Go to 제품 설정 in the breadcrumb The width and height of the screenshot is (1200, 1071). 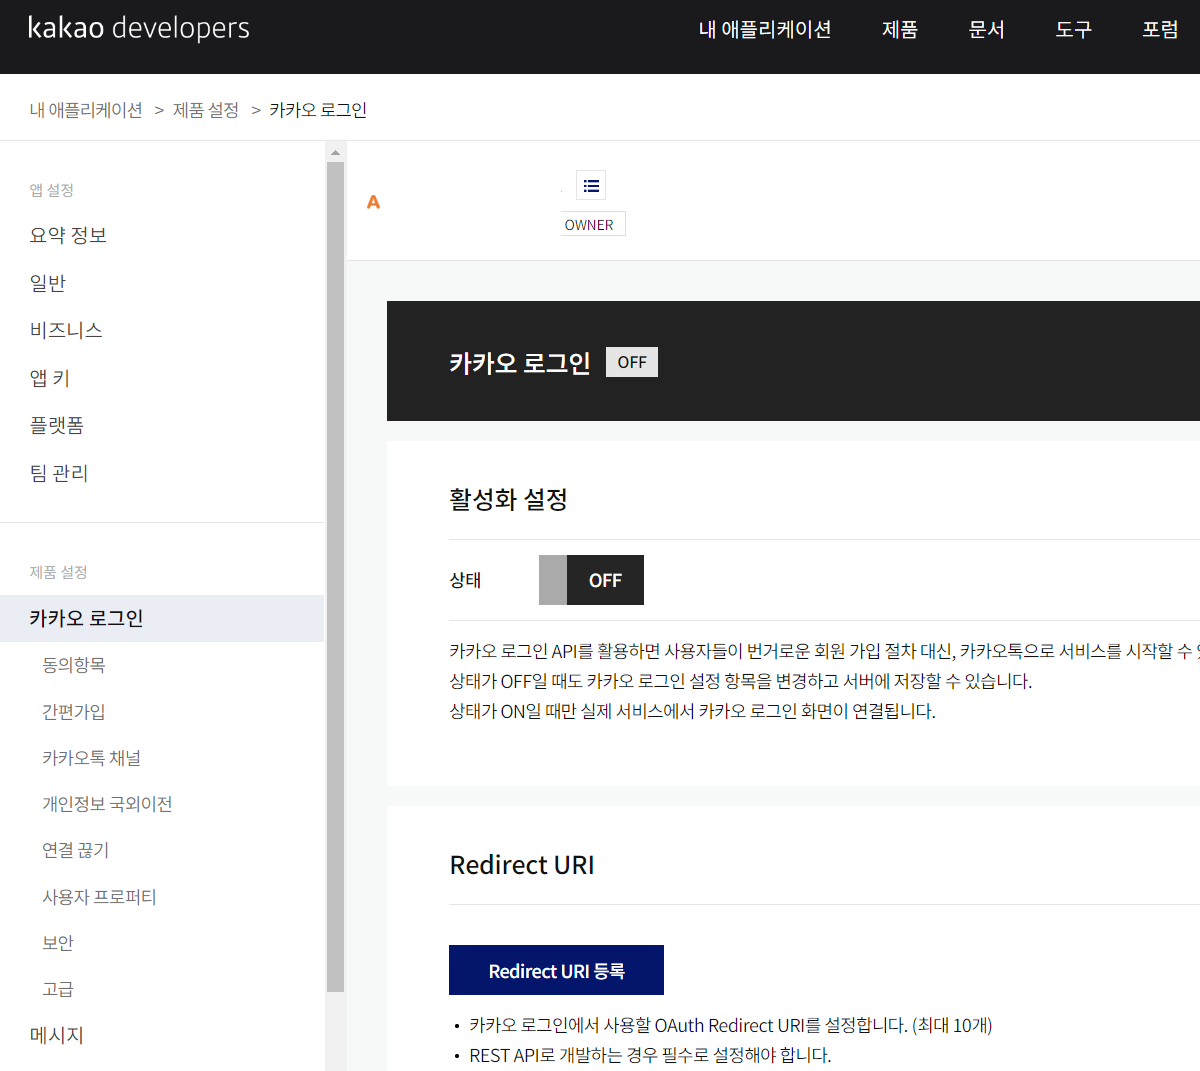click(206, 110)
